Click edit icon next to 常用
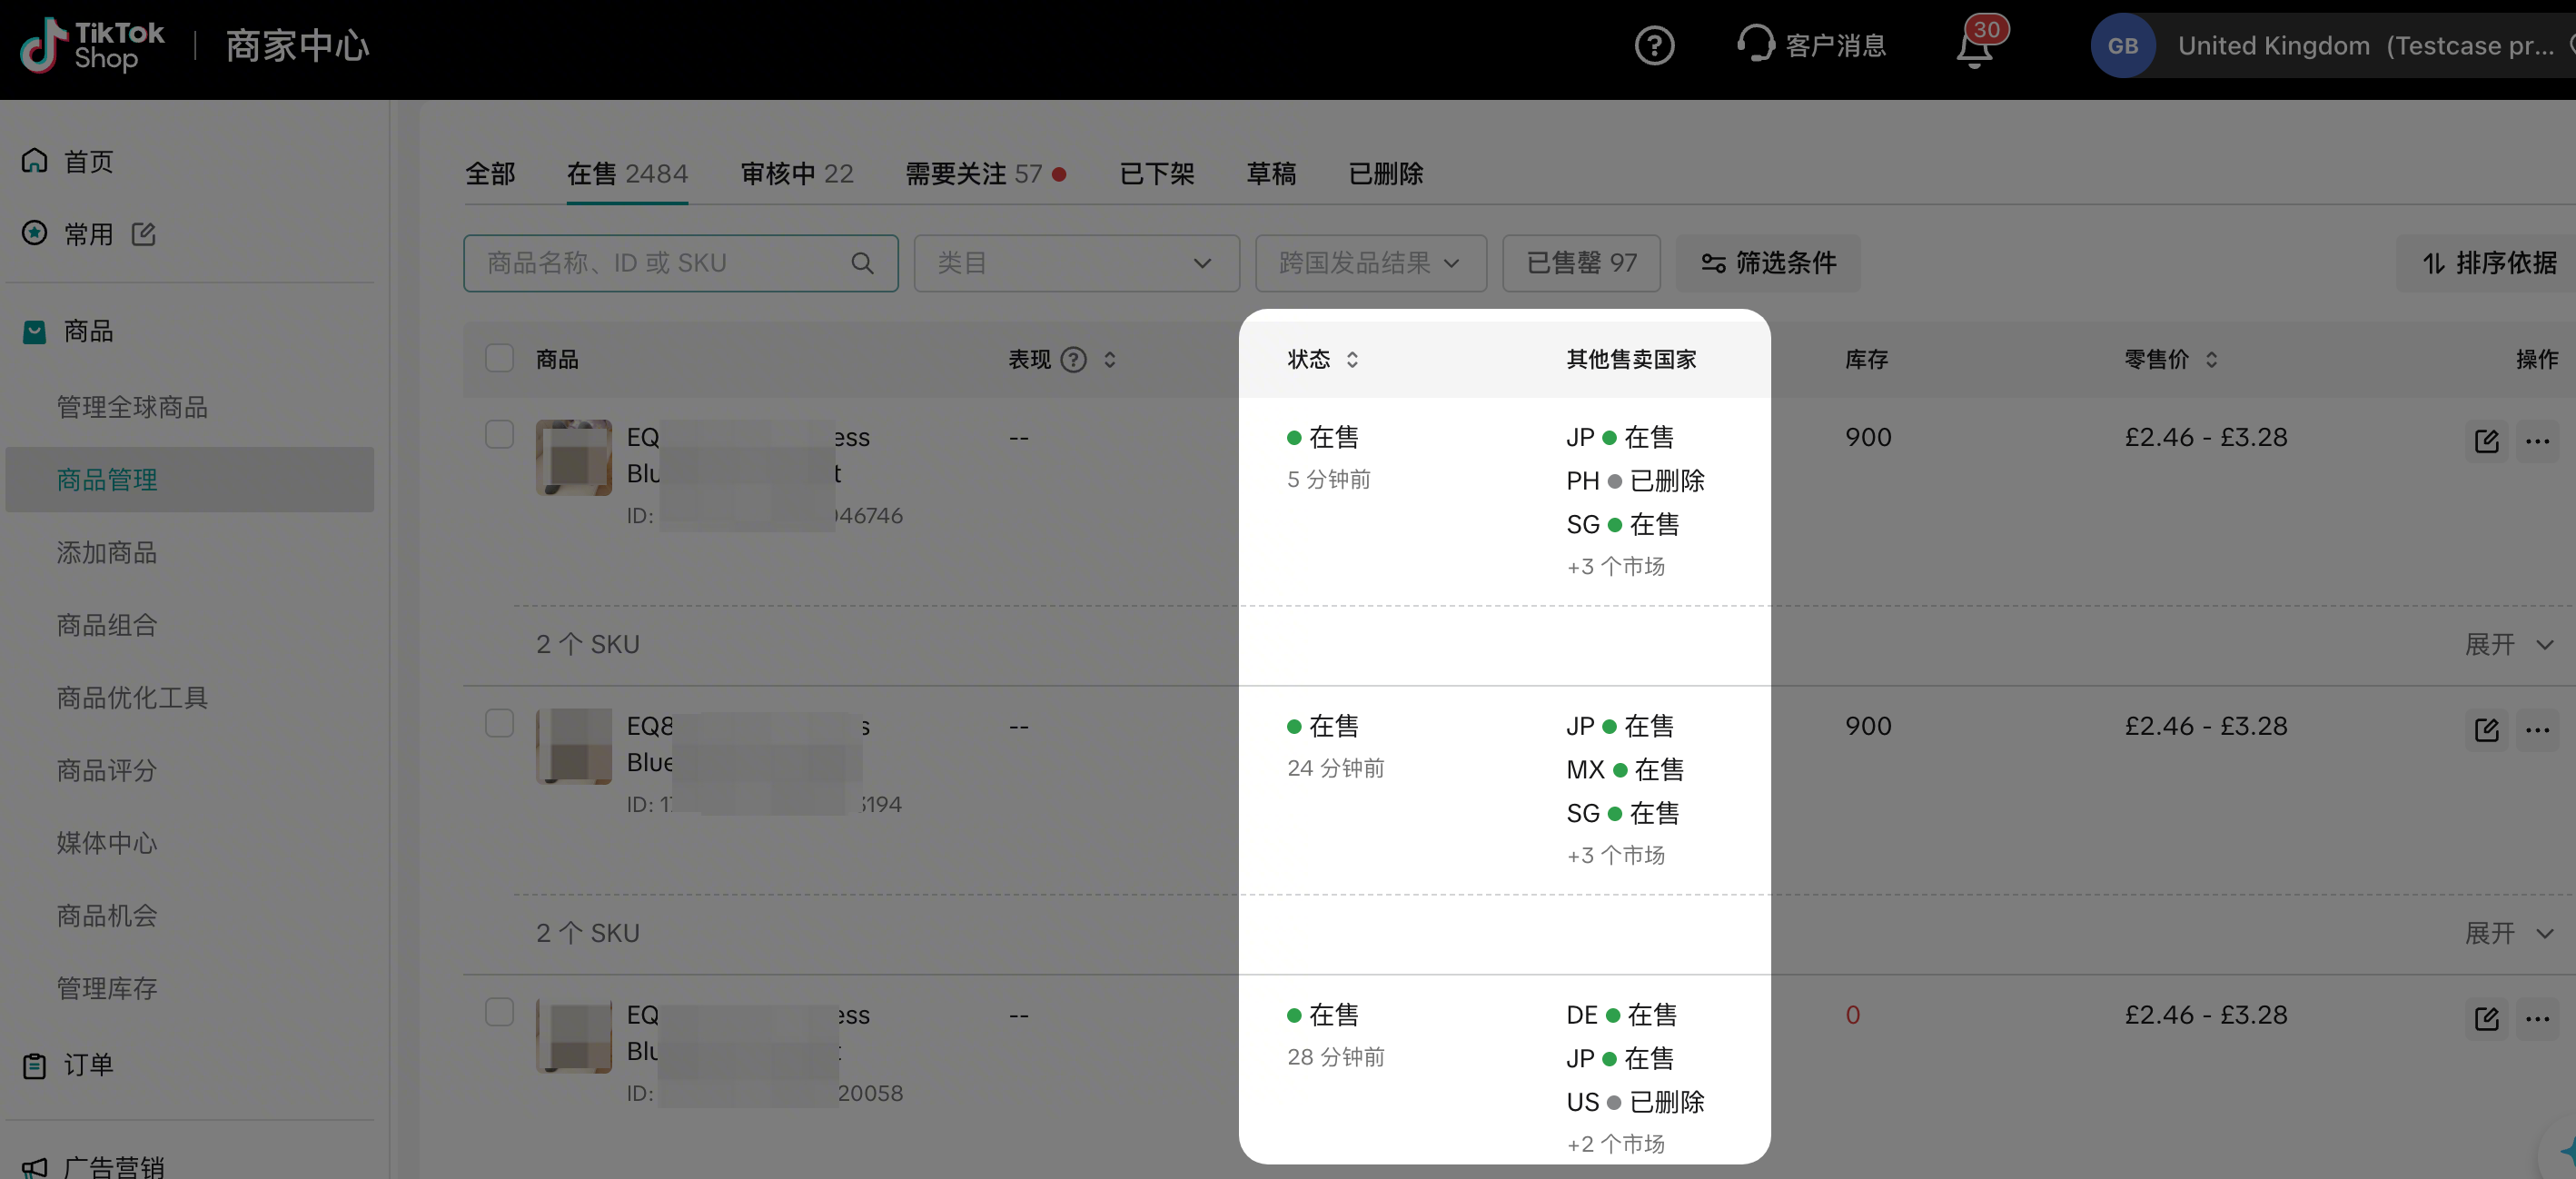 click(x=144, y=234)
